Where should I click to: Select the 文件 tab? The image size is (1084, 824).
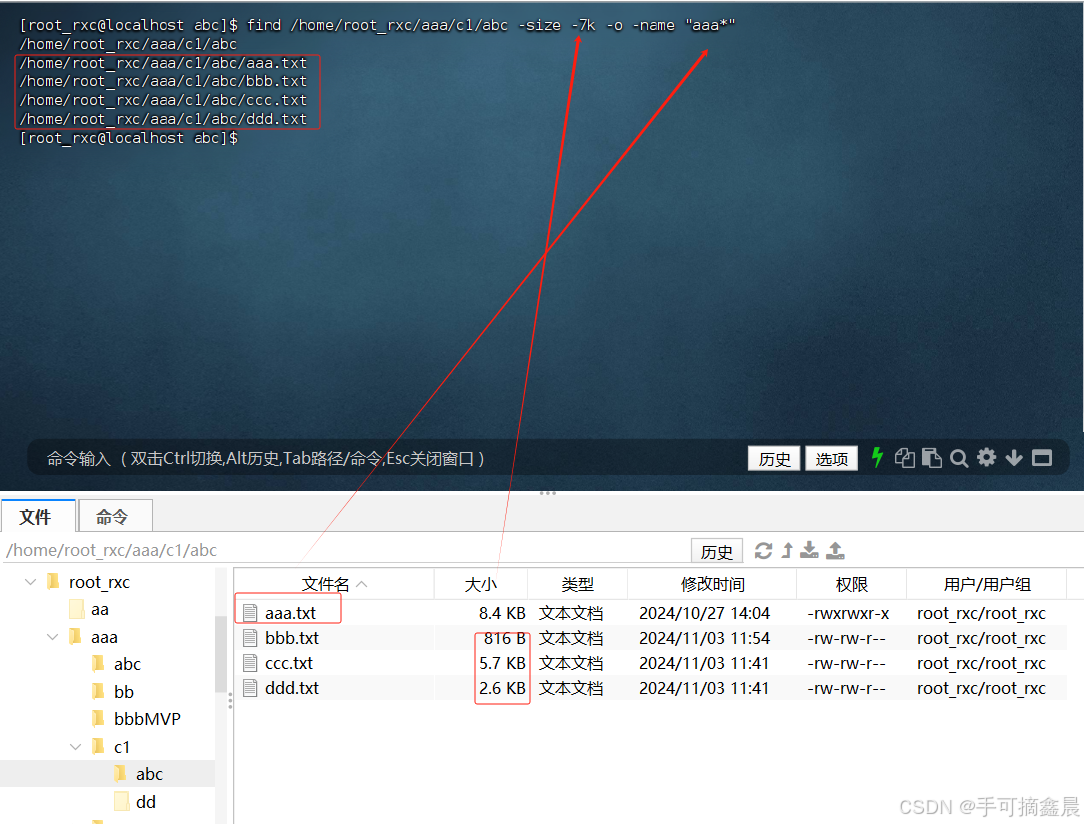(38, 516)
